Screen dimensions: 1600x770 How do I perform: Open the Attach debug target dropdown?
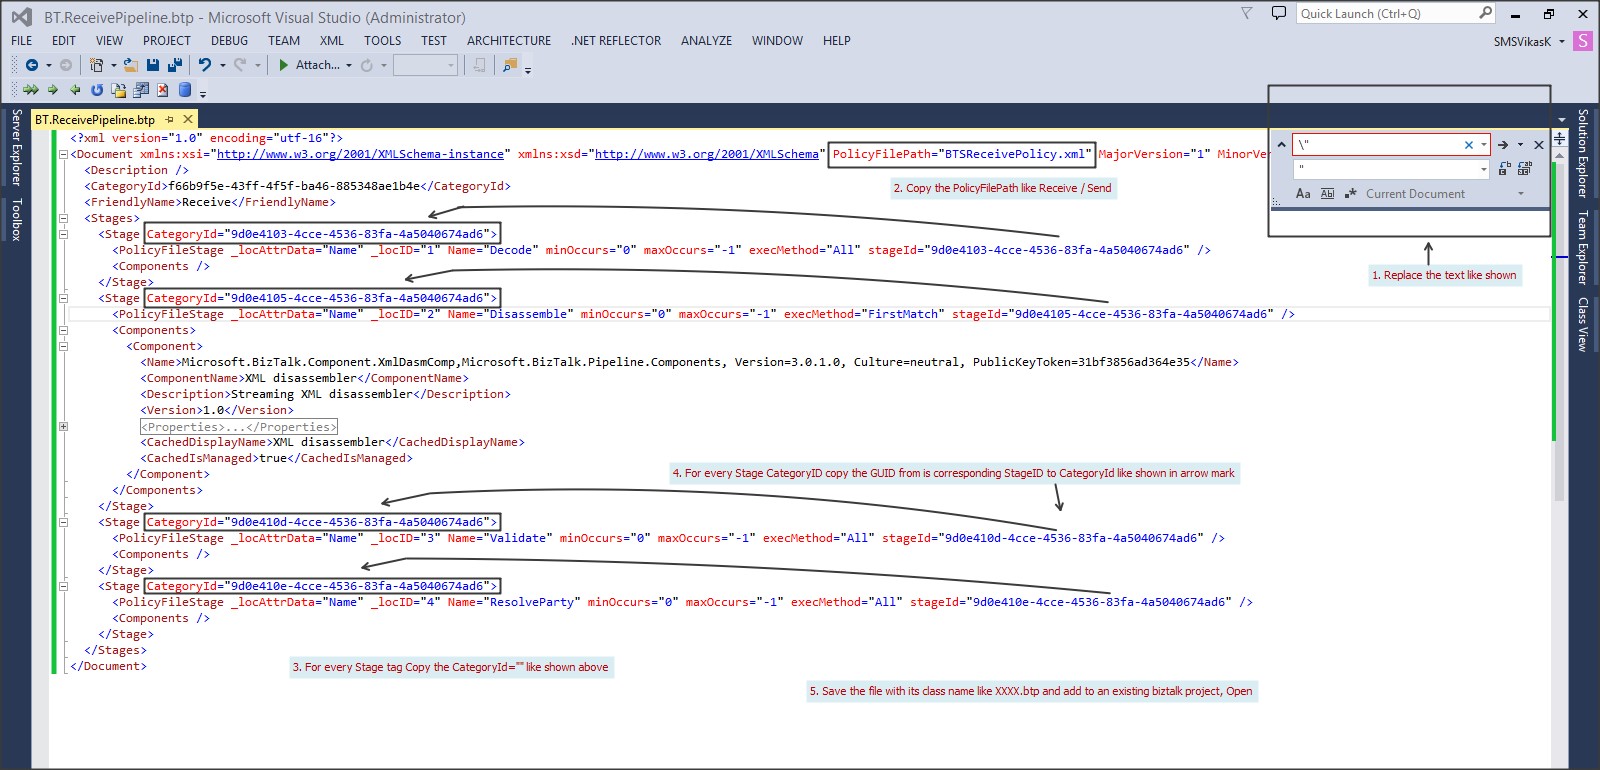click(x=349, y=65)
